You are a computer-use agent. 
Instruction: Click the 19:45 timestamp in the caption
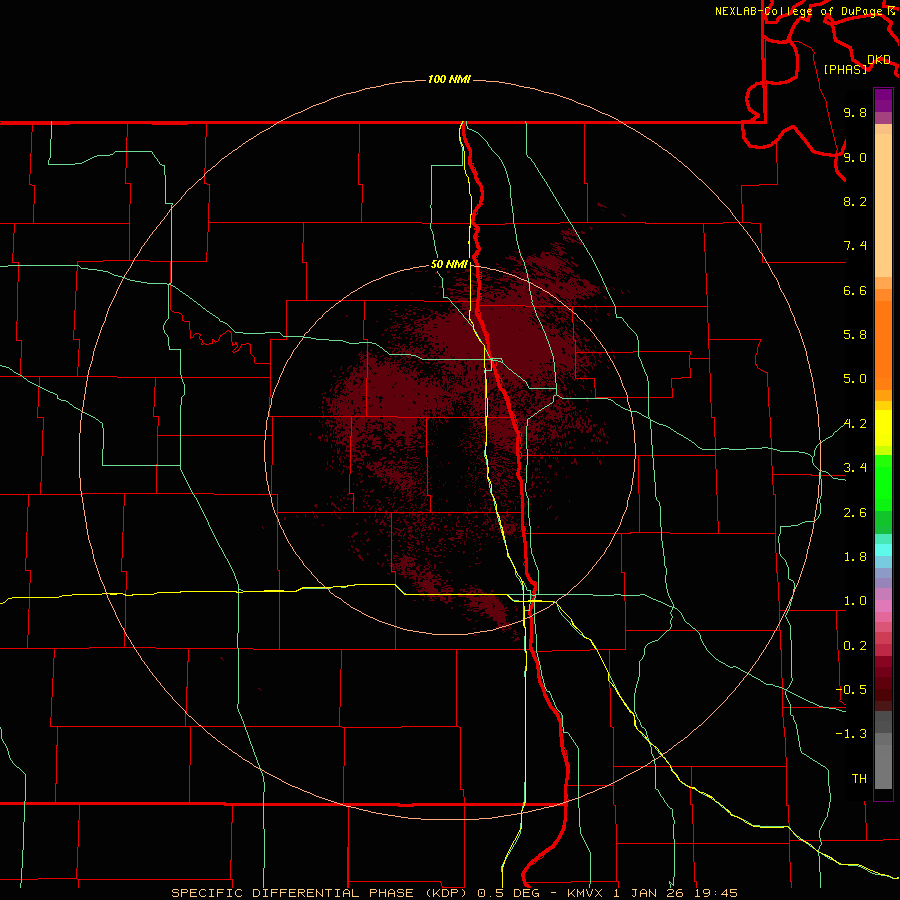(715, 893)
